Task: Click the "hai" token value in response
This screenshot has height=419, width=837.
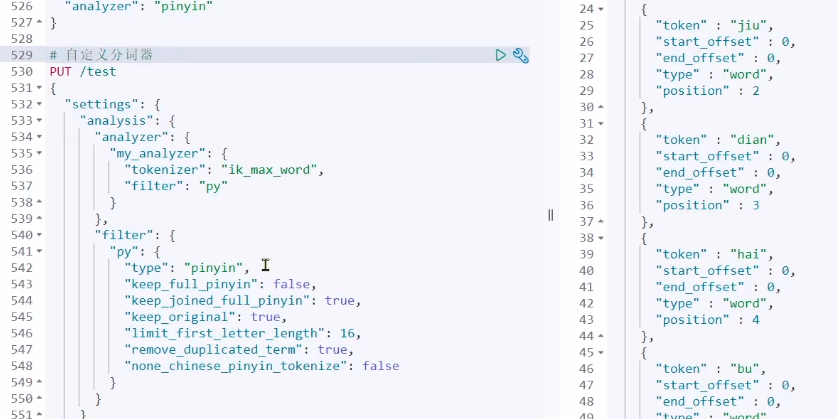Action: coord(749,254)
